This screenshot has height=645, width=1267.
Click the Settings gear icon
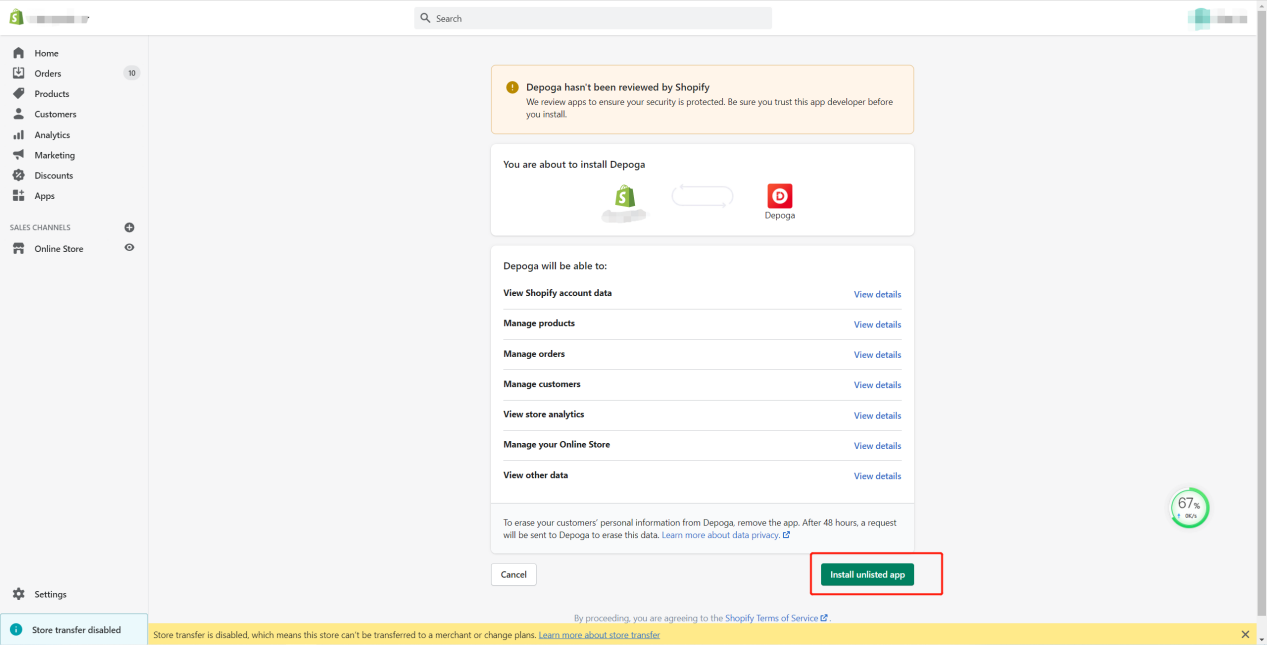[x=18, y=594]
